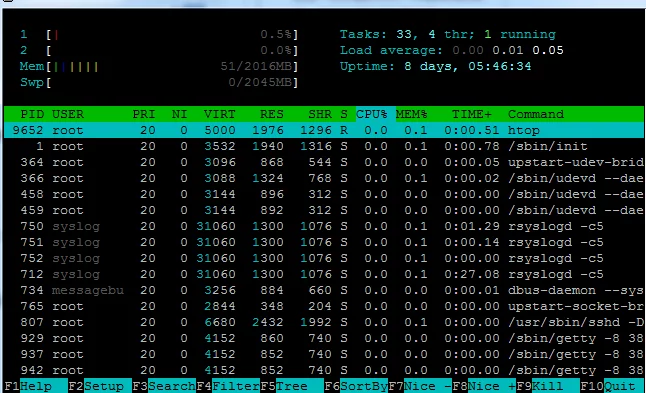Sort by the CPU% column header

(x=372, y=114)
